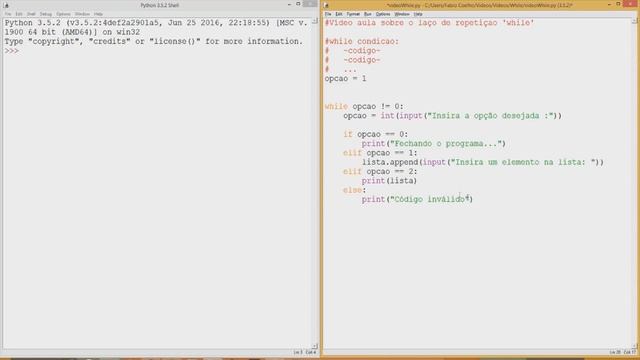Click the 'Fechando o programa...' print line
The height and width of the screenshot is (360, 640).
(x=433, y=143)
